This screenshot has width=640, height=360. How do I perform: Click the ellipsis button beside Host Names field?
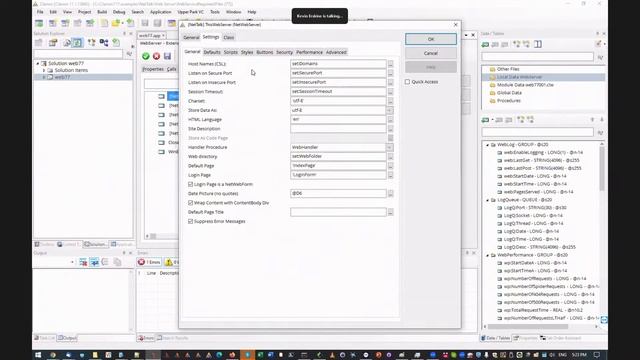pyautogui.click(x=391, y=64)
